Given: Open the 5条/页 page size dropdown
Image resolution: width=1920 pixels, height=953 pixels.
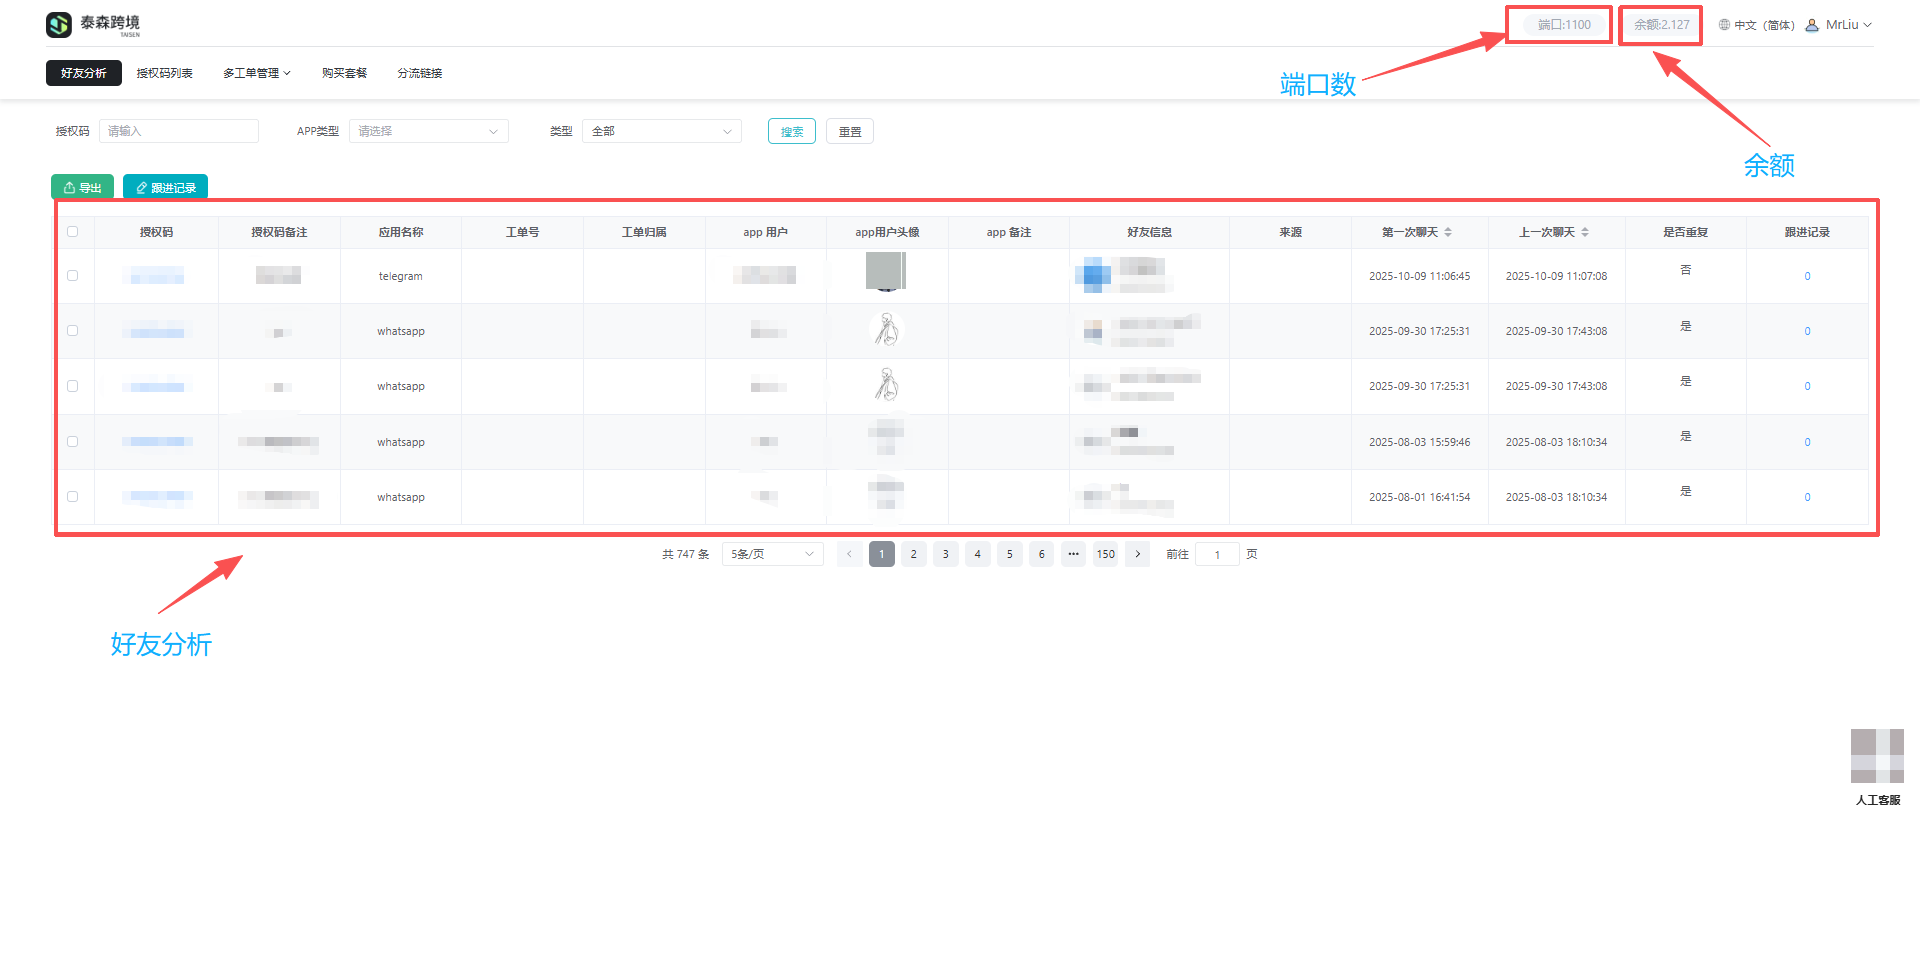Looking at the screenshot, I should (772, 554).
